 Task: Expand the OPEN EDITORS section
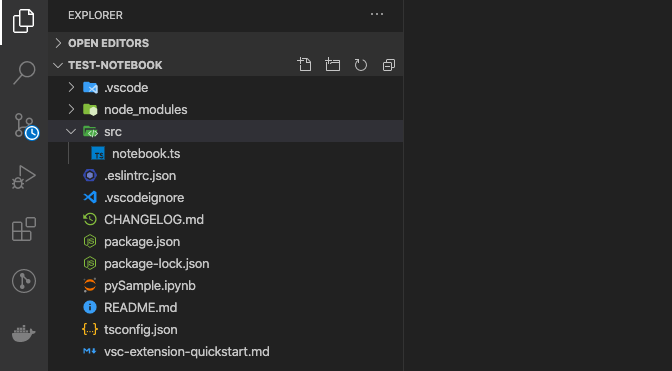(58, 43)
